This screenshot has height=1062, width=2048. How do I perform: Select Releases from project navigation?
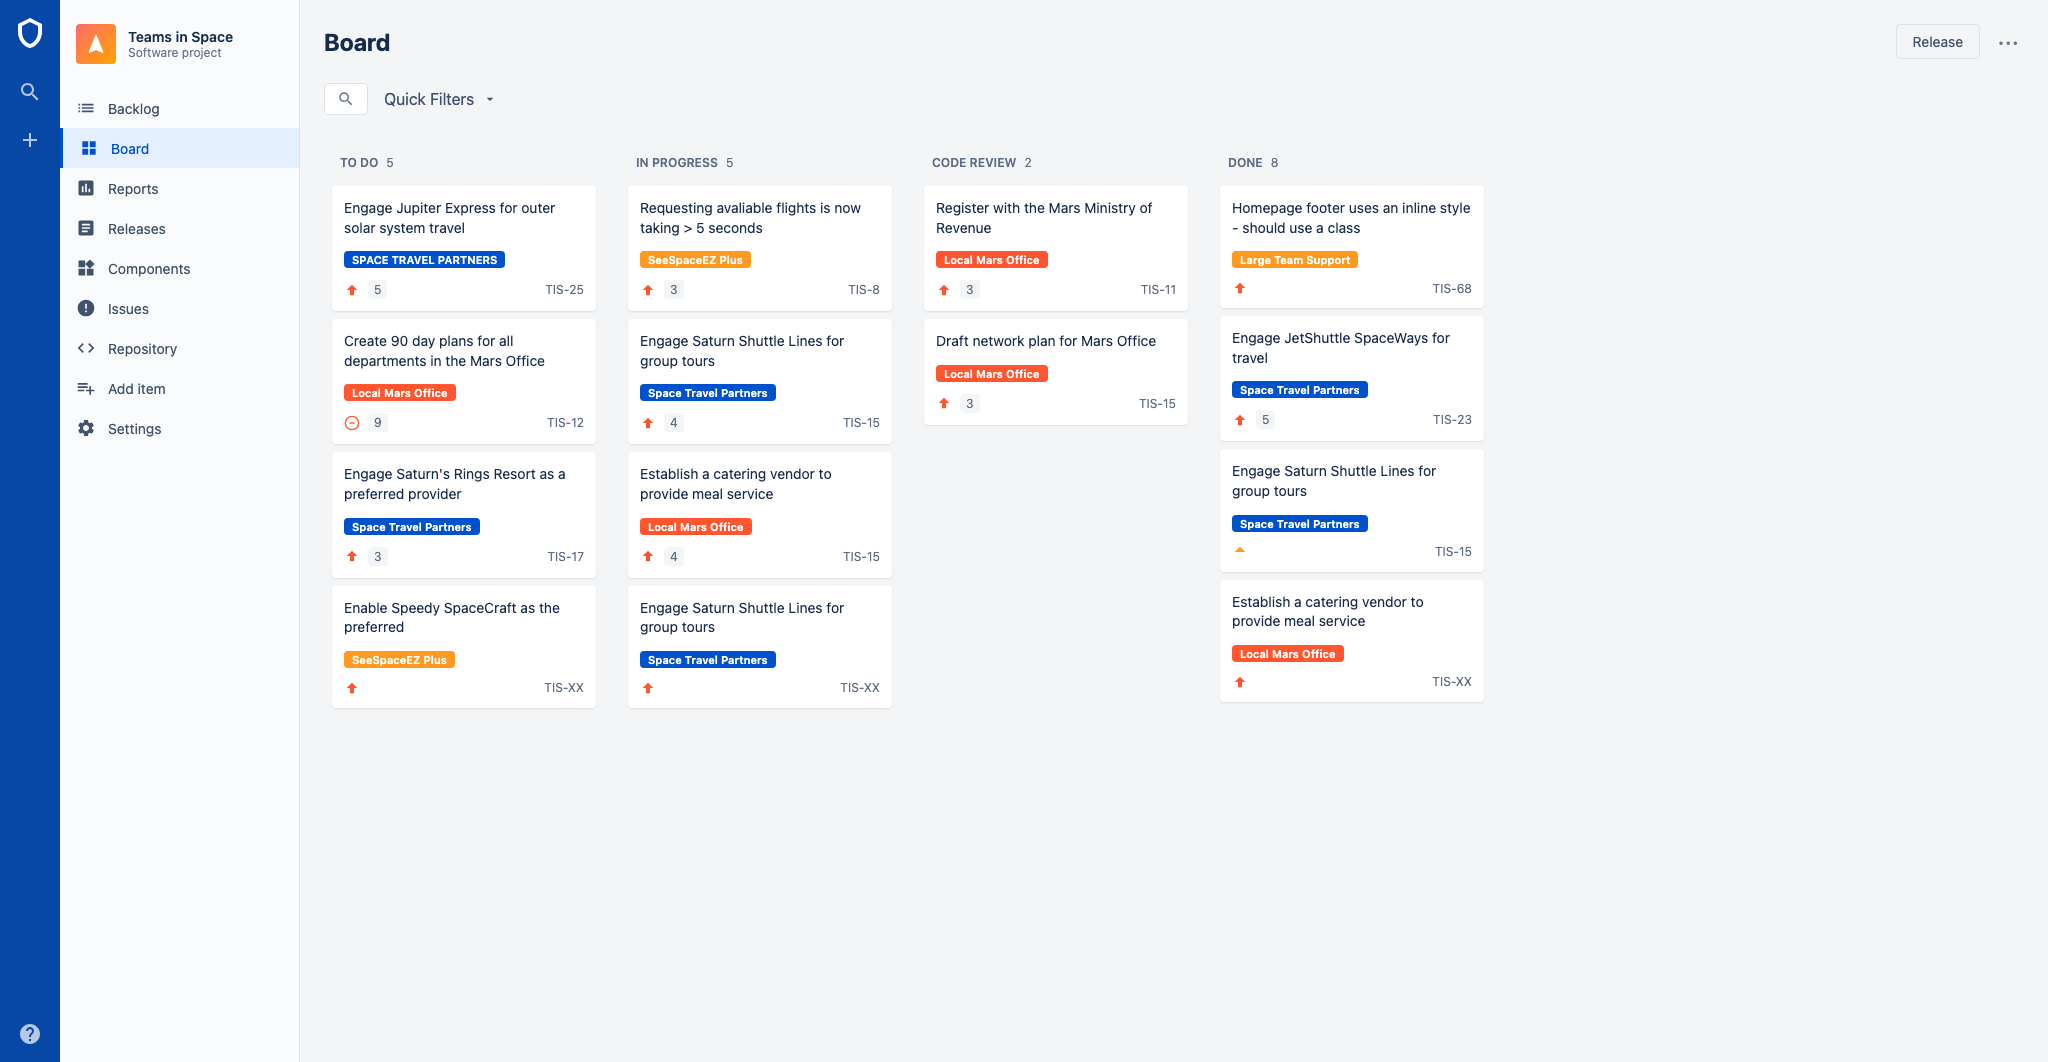(x=136, y=229)
